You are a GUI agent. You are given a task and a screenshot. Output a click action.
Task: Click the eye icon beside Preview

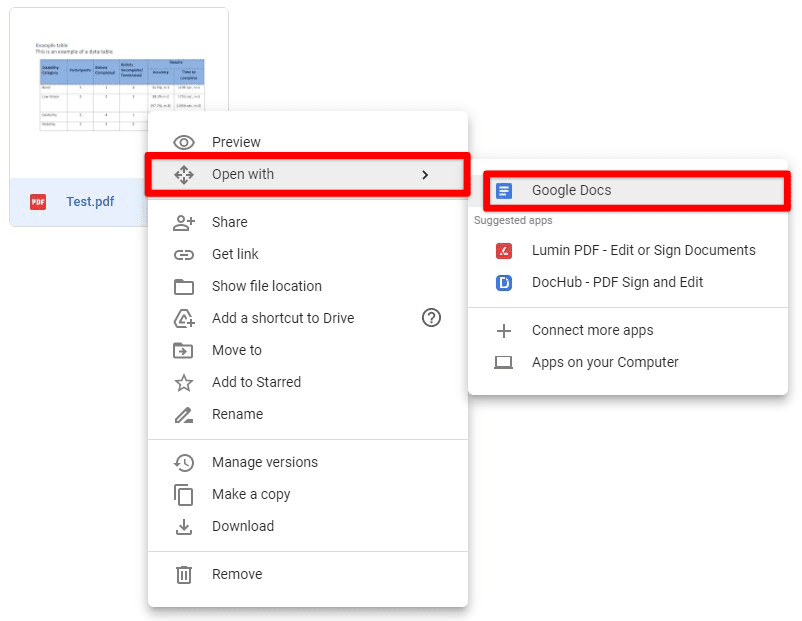tap(184, 142)
